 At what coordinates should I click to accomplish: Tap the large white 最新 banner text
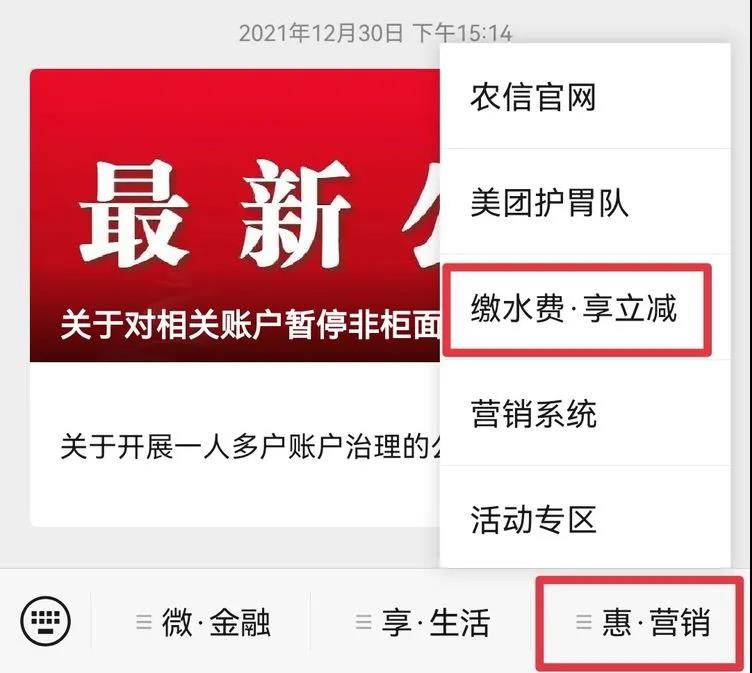[x=215, y=213]
